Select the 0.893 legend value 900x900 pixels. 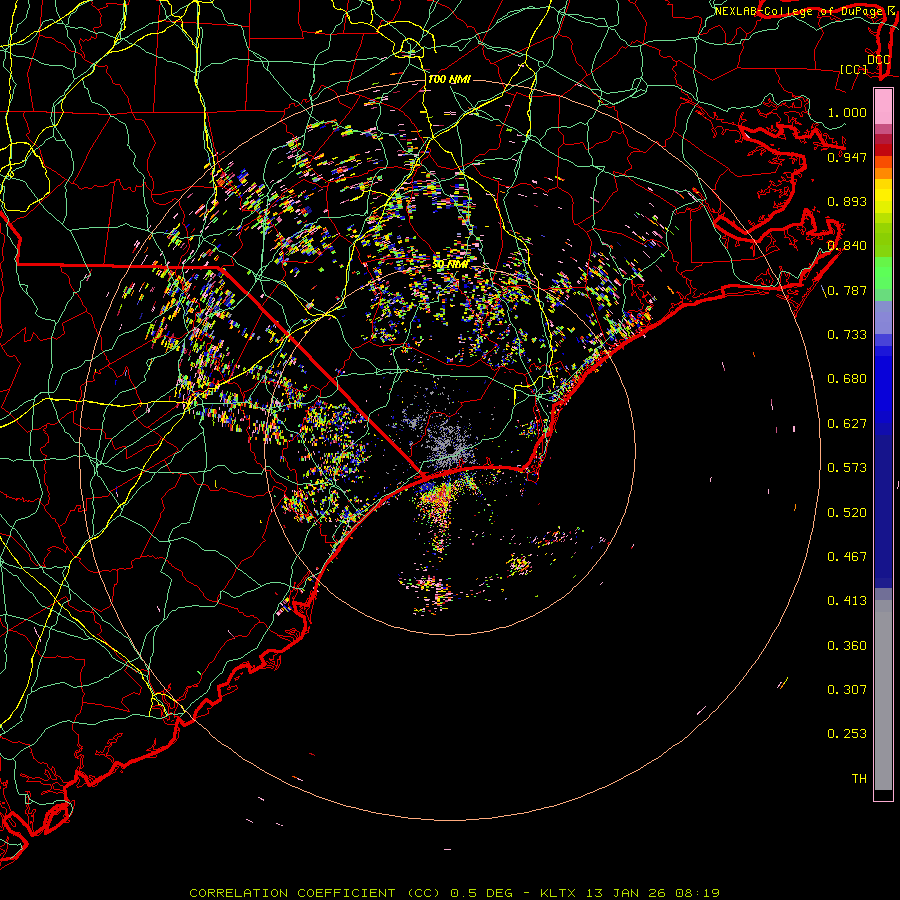click(847, 201)
